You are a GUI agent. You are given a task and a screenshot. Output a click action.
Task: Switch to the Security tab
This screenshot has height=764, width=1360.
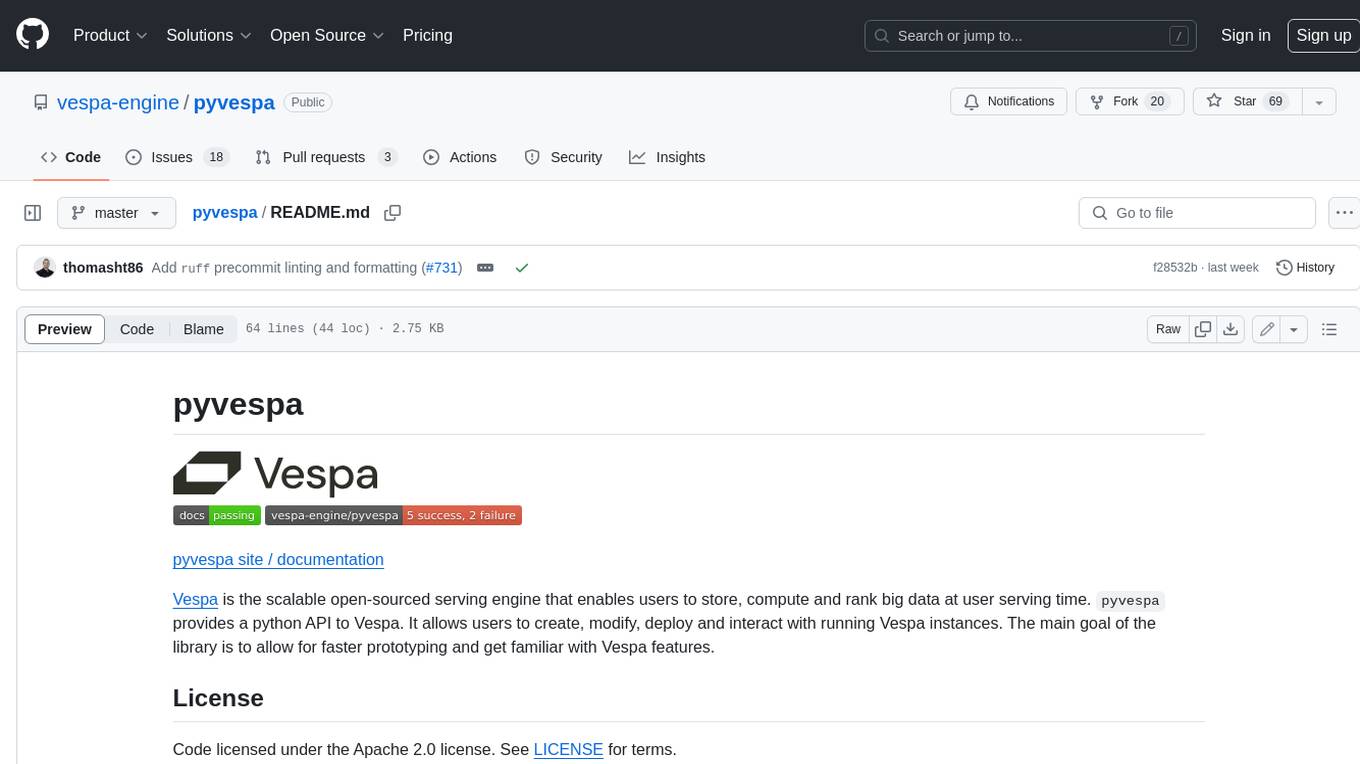pos(563,157)
